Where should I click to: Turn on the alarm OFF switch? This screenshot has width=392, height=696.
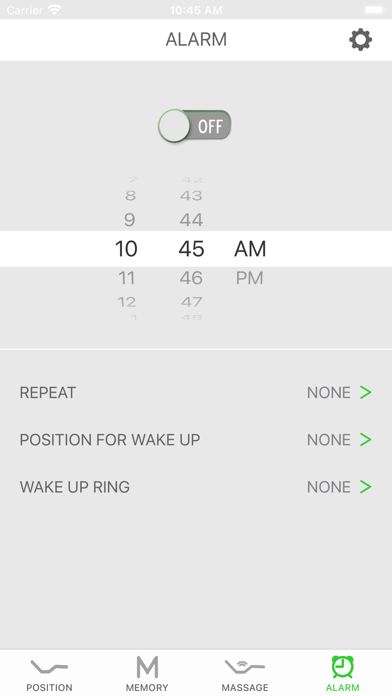coord(195,126)
